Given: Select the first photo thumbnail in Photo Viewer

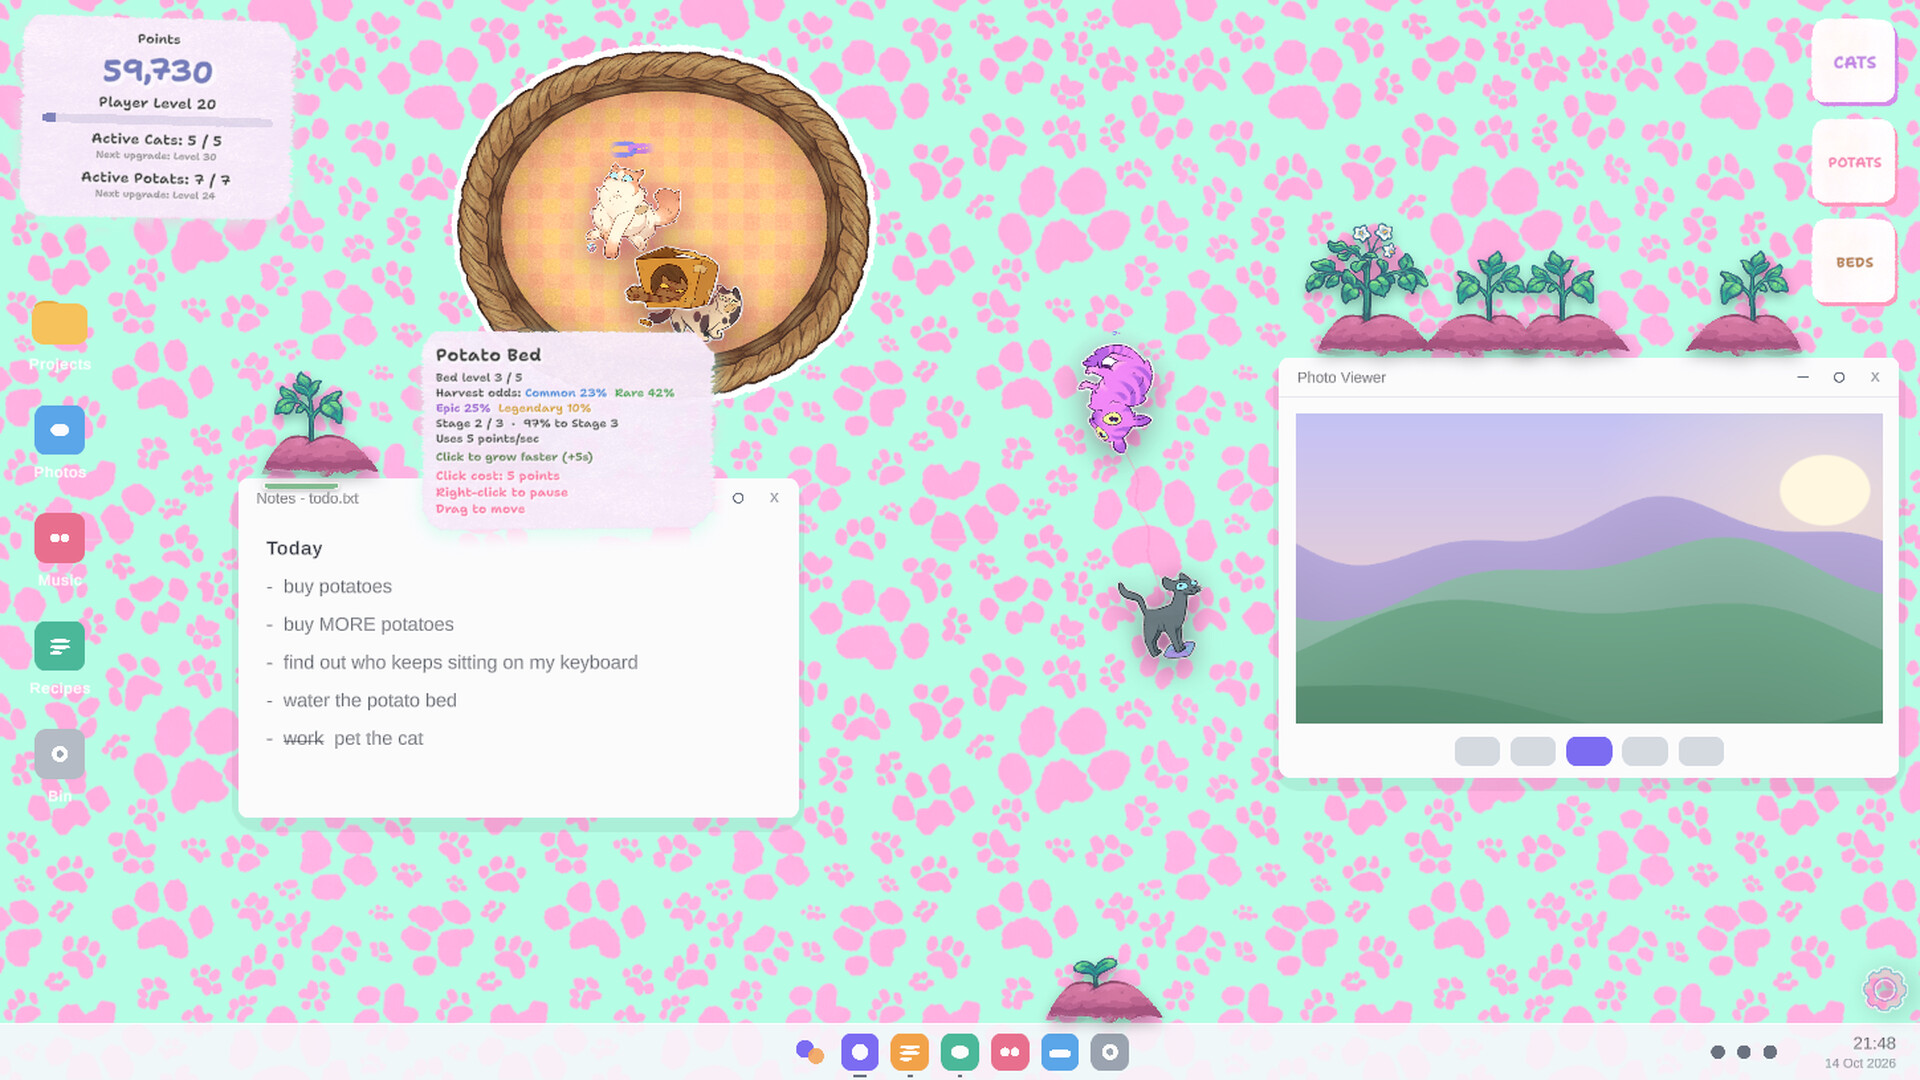Looking at the screenshot, I should coord(1477,751).
